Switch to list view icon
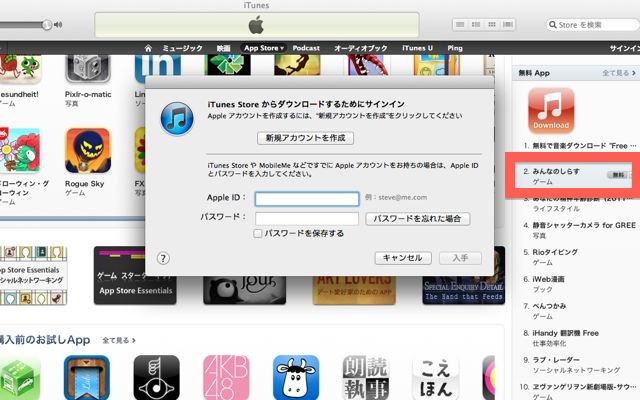 [x=460, y=25]
